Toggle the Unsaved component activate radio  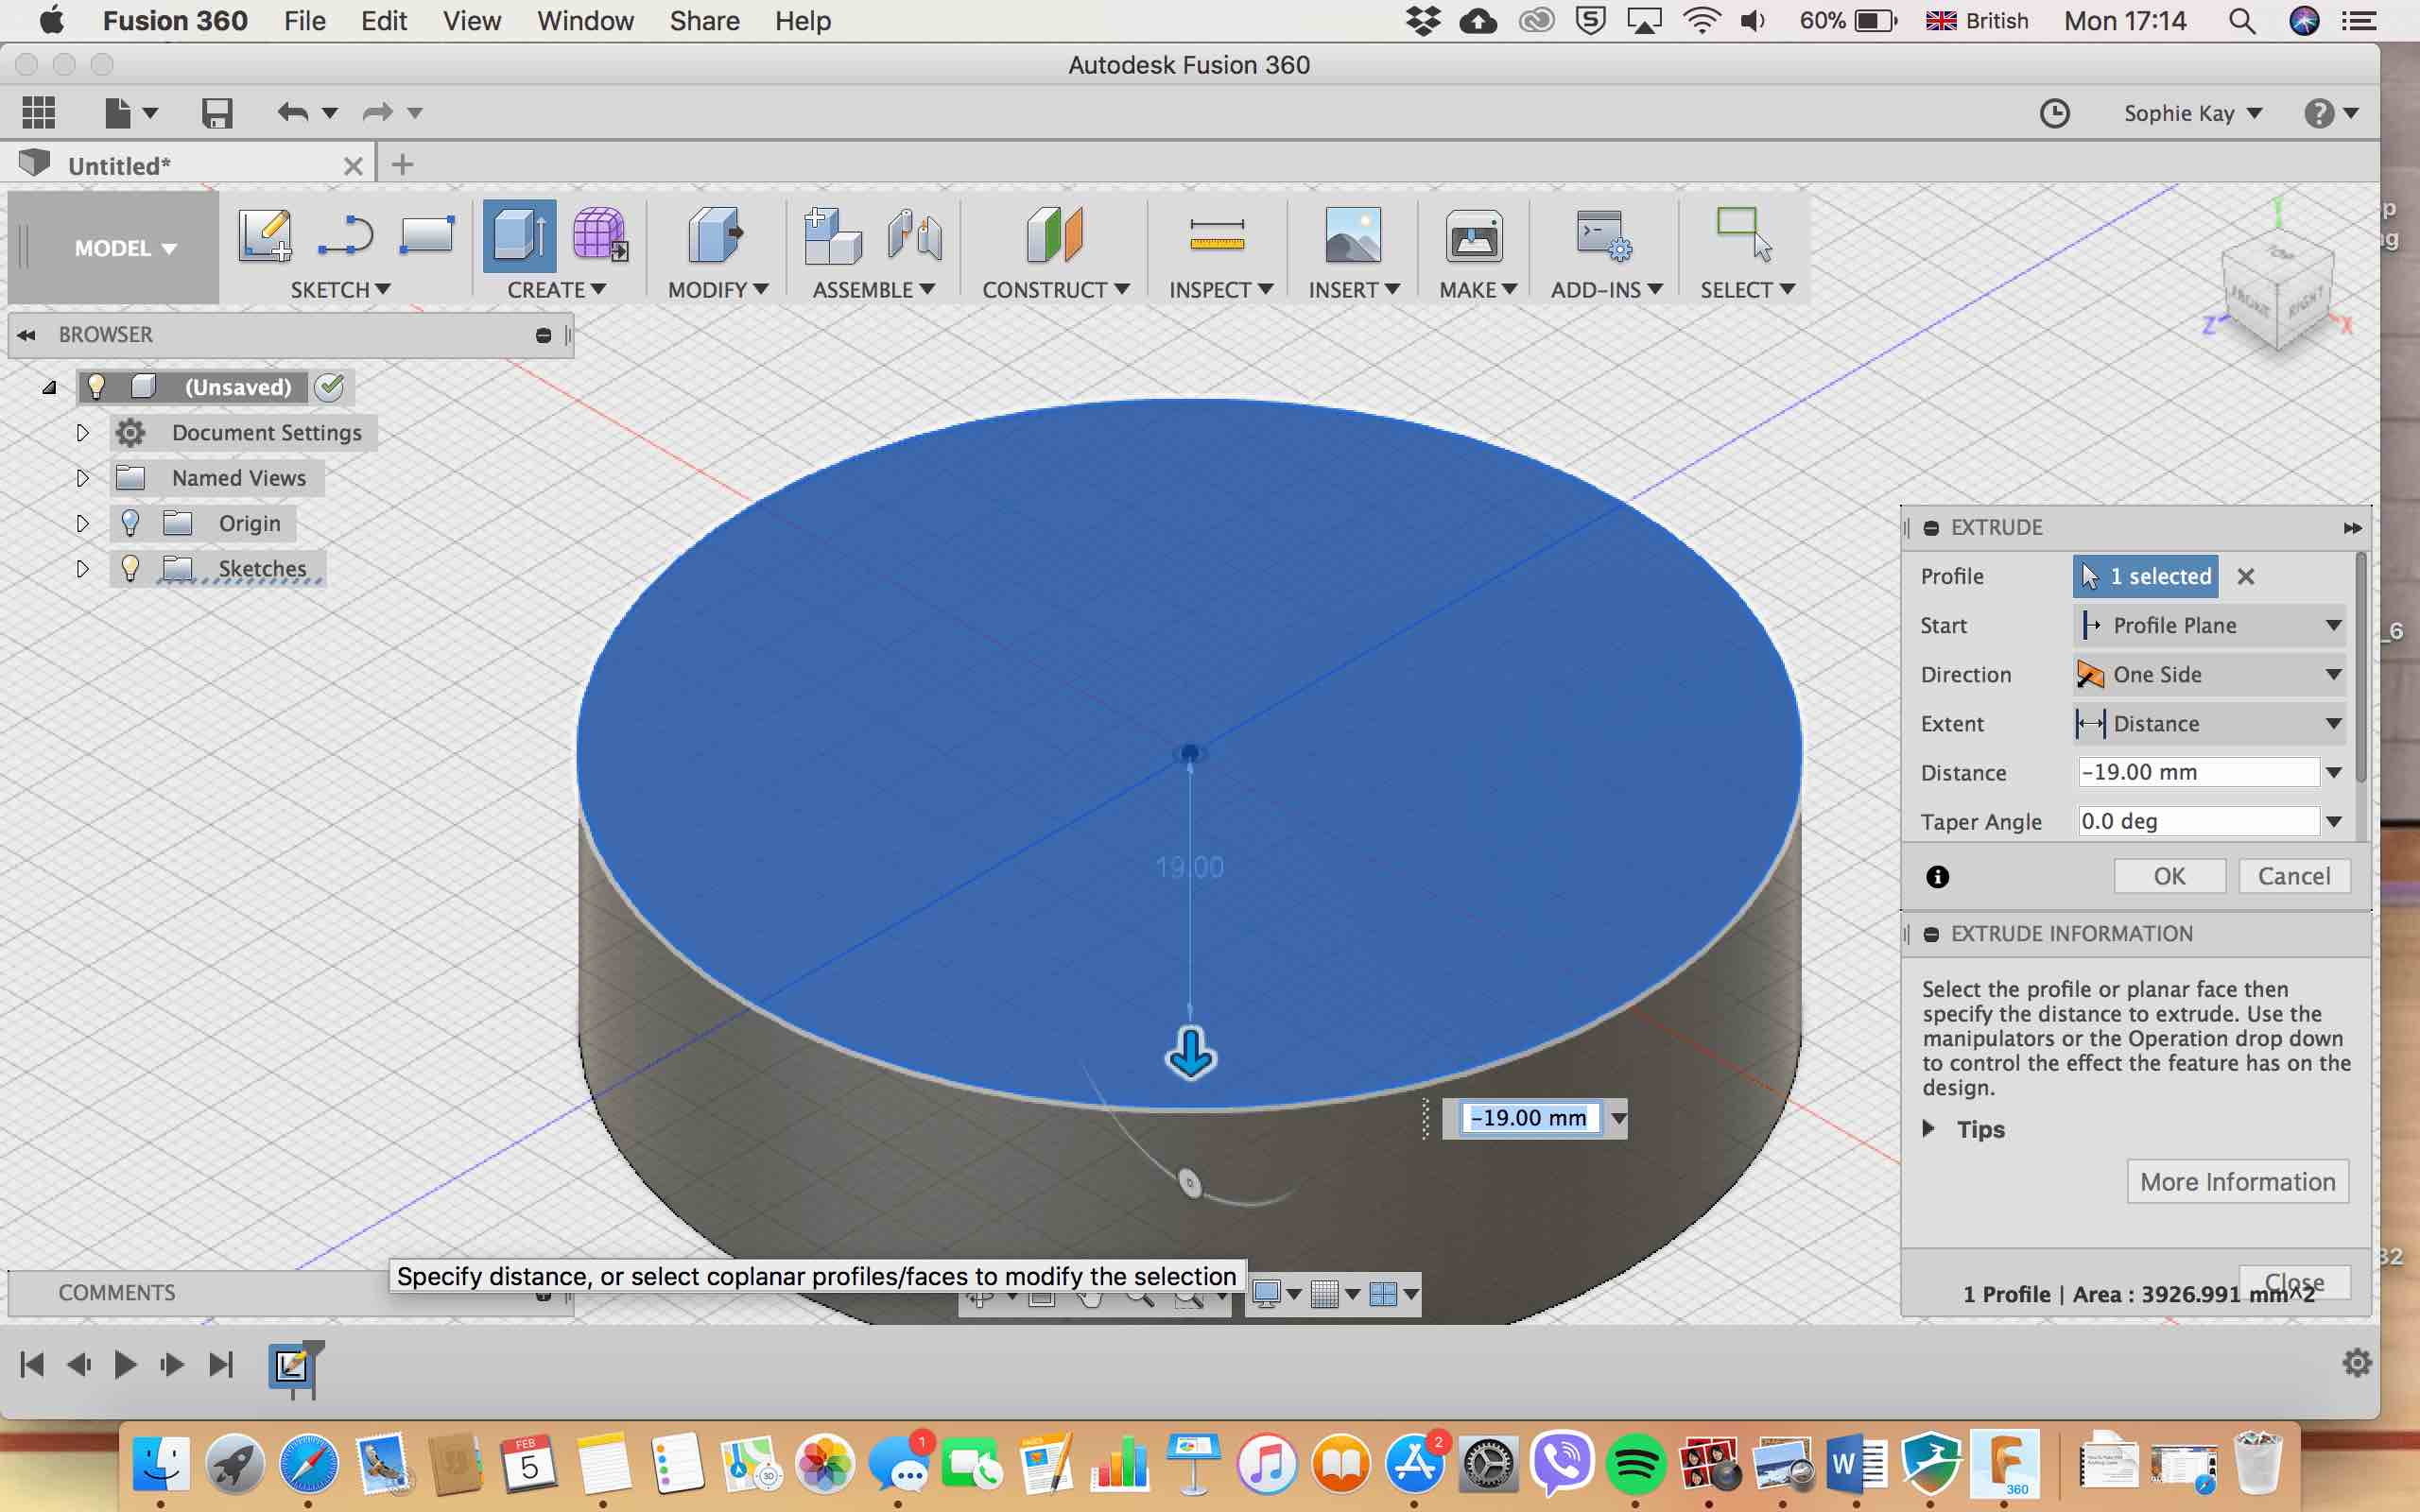329,387
